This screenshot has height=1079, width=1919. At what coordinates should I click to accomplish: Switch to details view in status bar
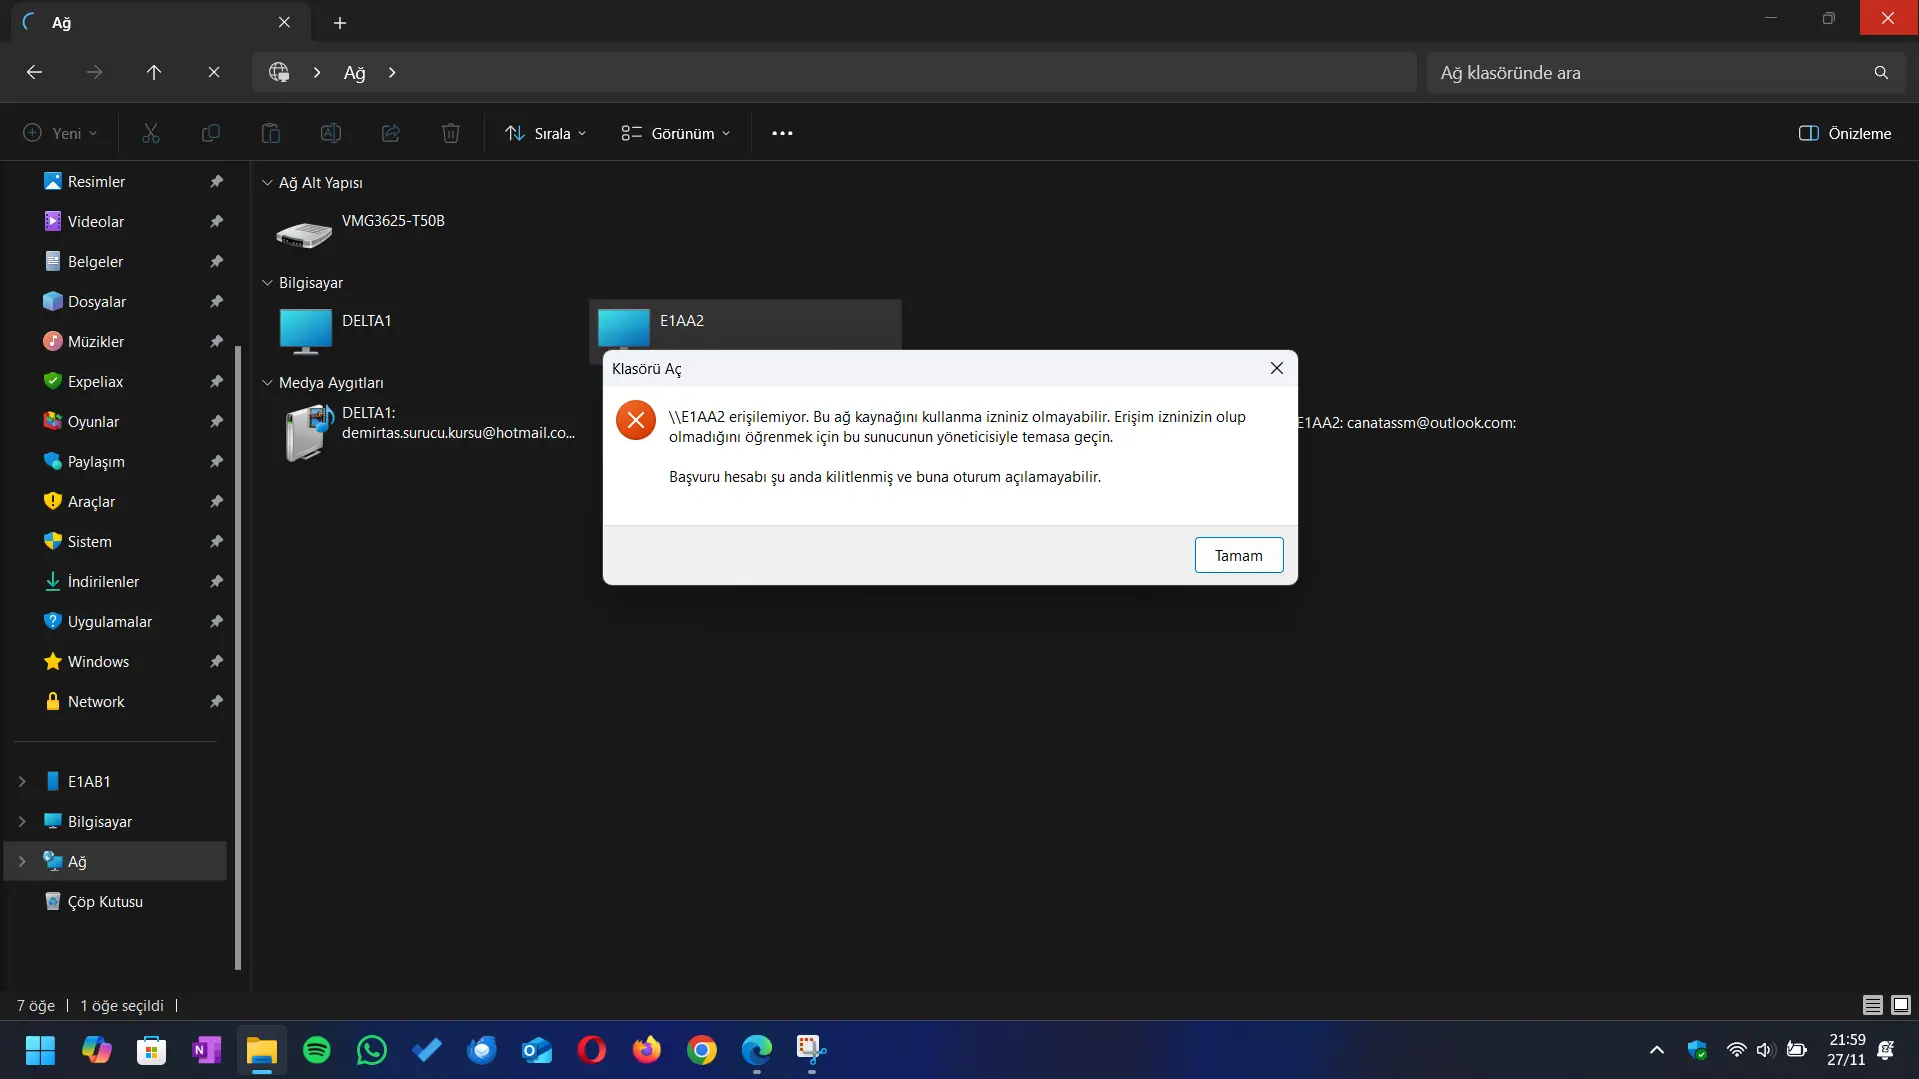(x=1872, y=1005)
